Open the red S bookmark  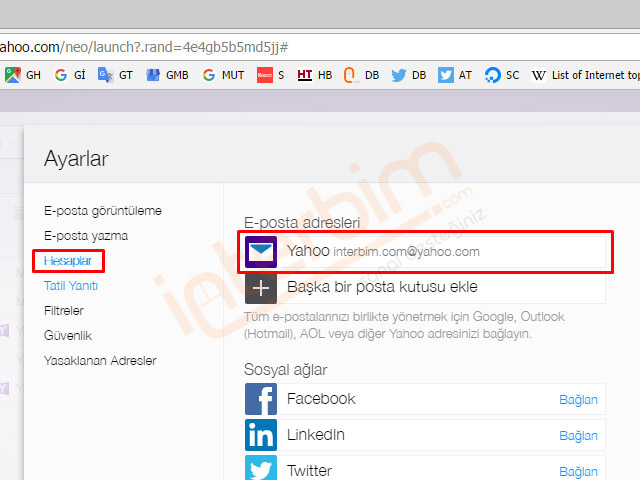coord(270,75)
